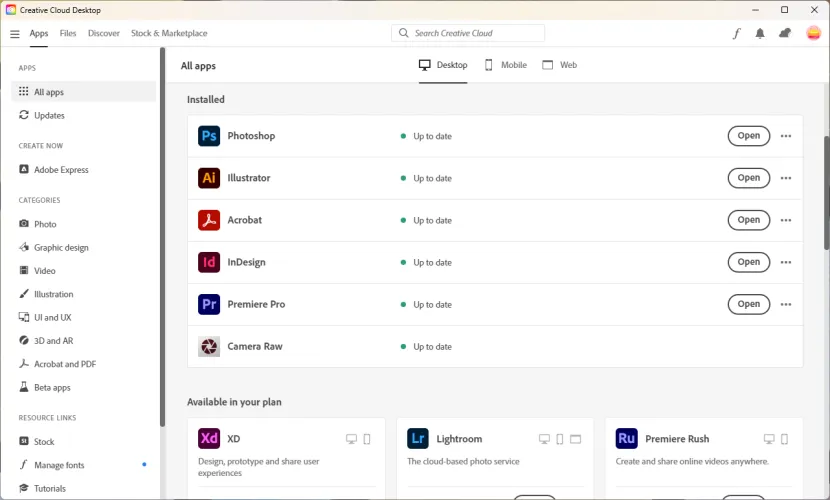Open the user profile avatar

point(813,33)
